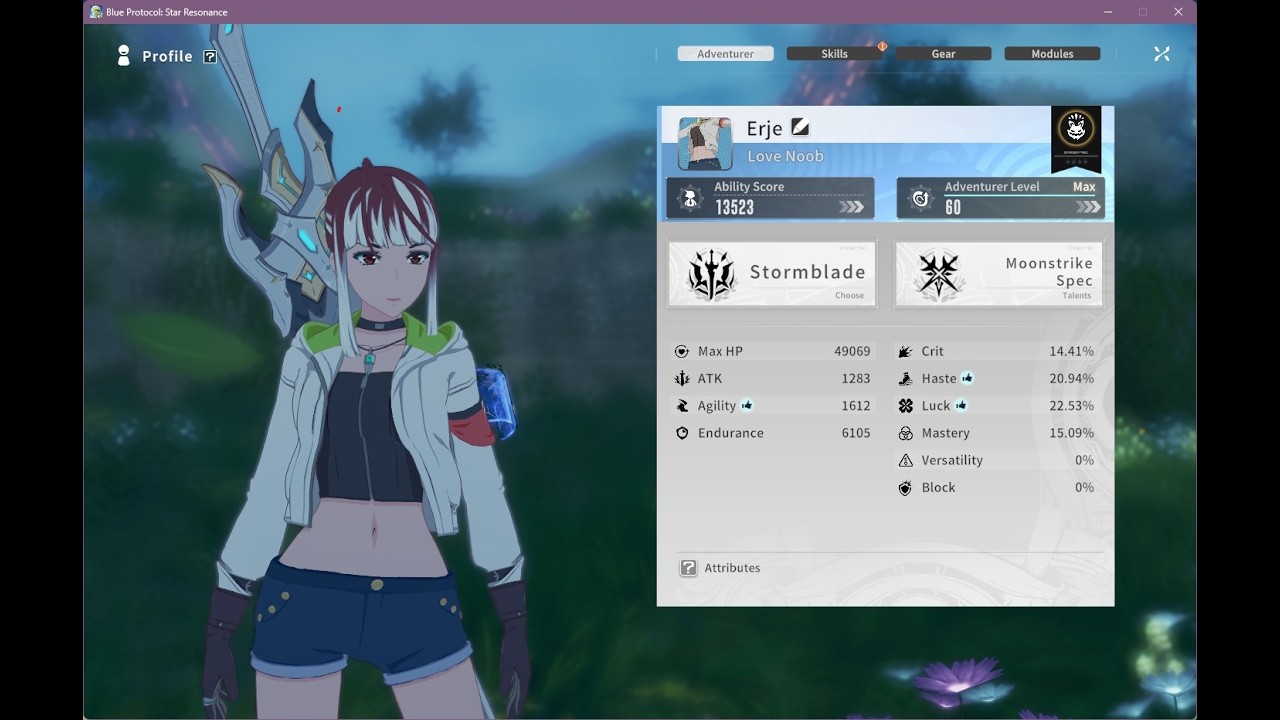Click the Luck clover icon
This screenshot has height=720, width=1280.
click(x=905, y=406)
